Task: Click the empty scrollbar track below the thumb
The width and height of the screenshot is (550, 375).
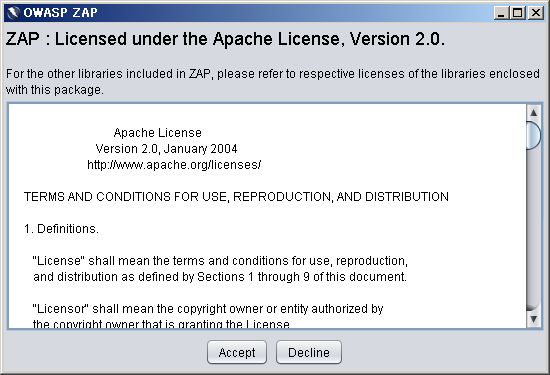Action: [x=534, y=230]
